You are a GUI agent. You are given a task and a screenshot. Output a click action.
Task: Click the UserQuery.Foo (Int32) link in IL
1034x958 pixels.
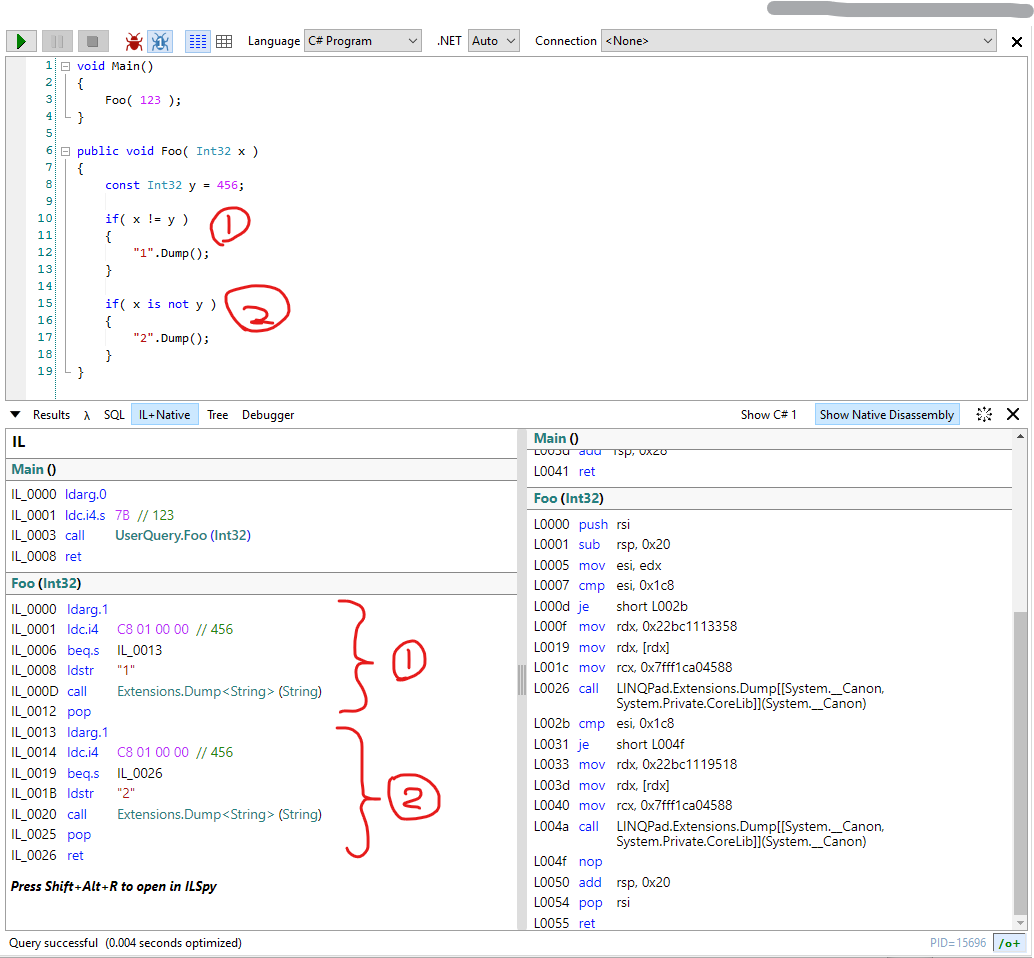point(183,535)
